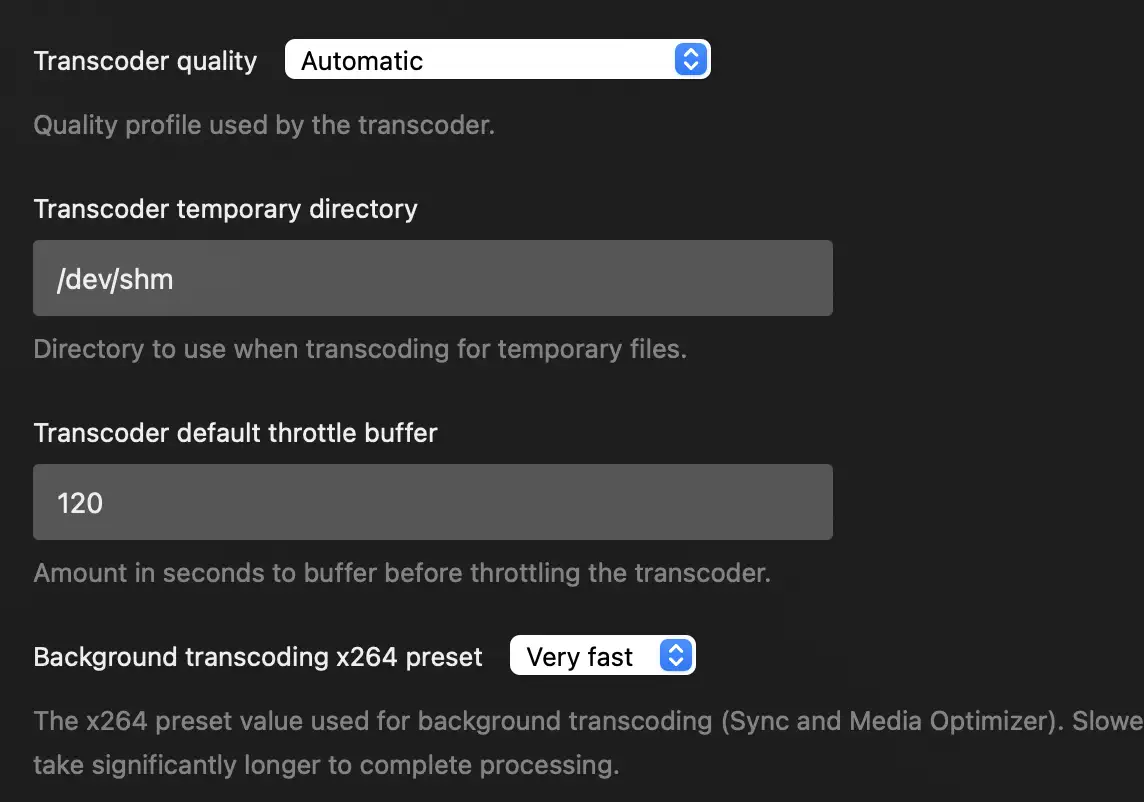The height and width of the screenshot is (802, 1144).
Task: Click the "Amount in seconds to buffer" help text
Action: 402,574
